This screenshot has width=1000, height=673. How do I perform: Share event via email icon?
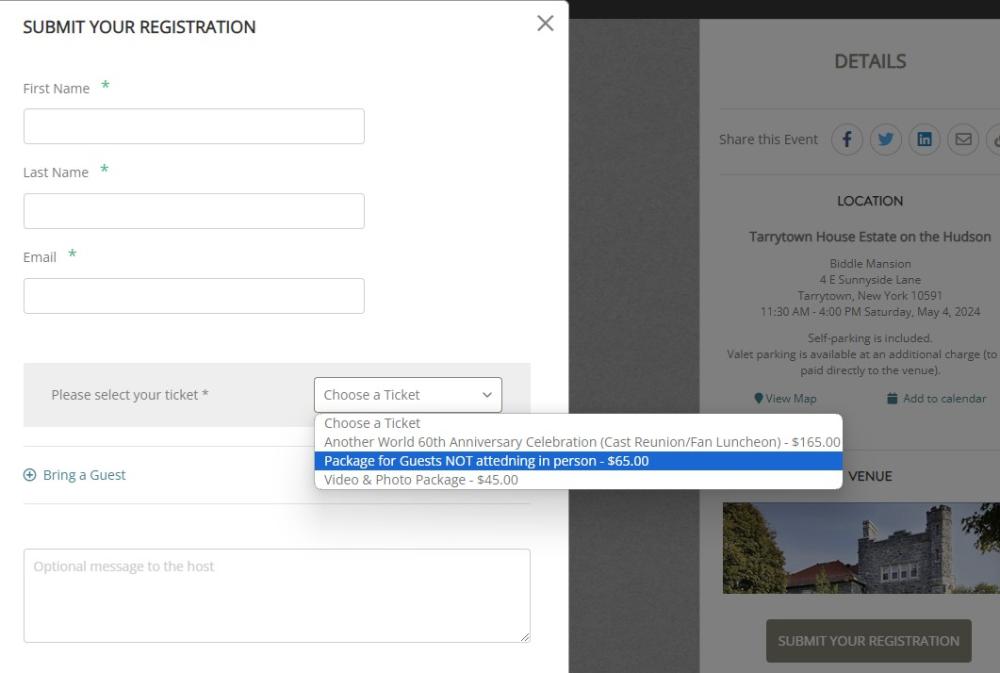click(x=963, y=140)
